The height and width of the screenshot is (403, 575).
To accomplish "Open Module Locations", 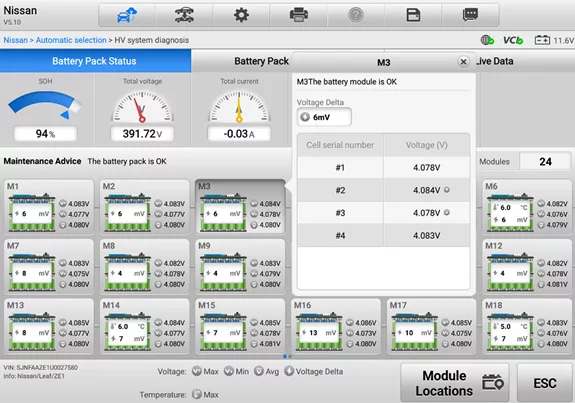I will [x=455, y=383].
